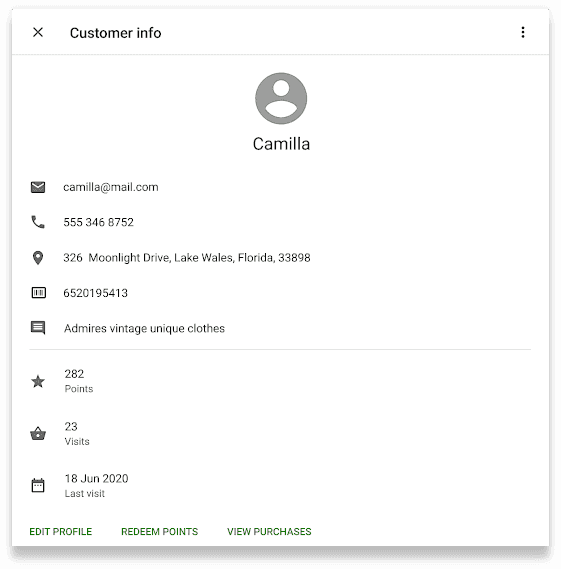The image size is (561, 569).
Task: Click the visits basket icon
Action: (x=38, y=433)
